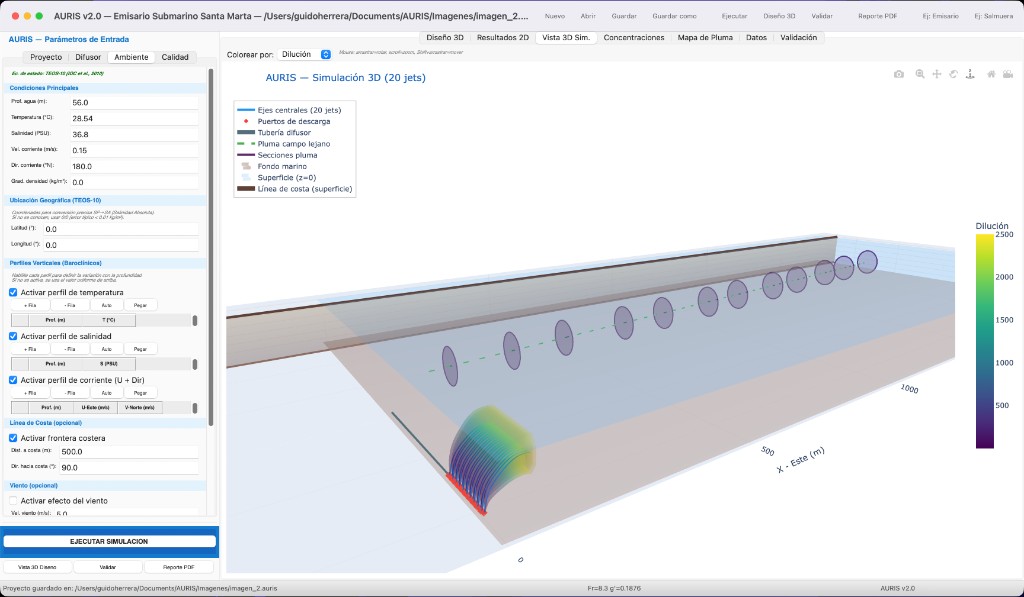Select the Ambiente parameters tab
The height and width of the screenshot is (597, 1024).
(x=131, y=57)
